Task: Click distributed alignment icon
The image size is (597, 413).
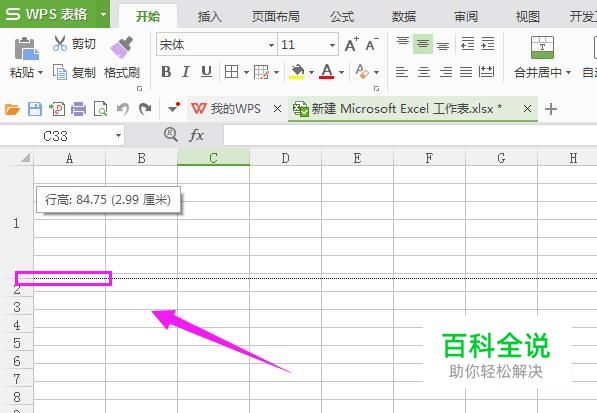Action: pos(487,72)
